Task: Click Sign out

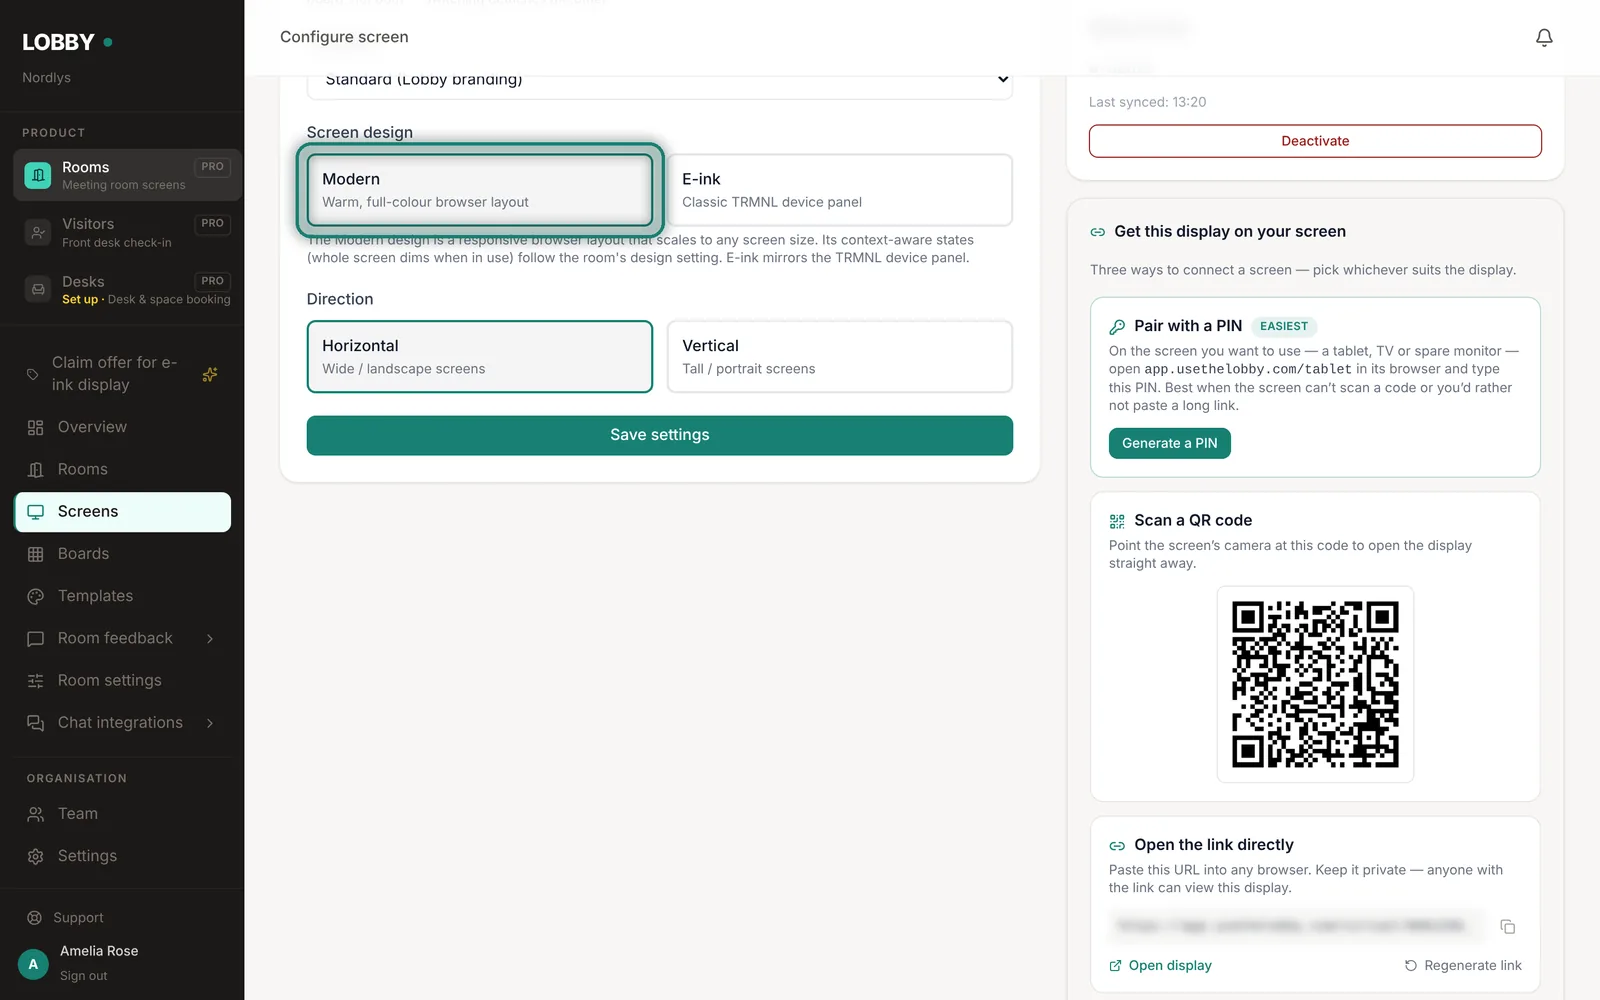Action: point(83,976)
